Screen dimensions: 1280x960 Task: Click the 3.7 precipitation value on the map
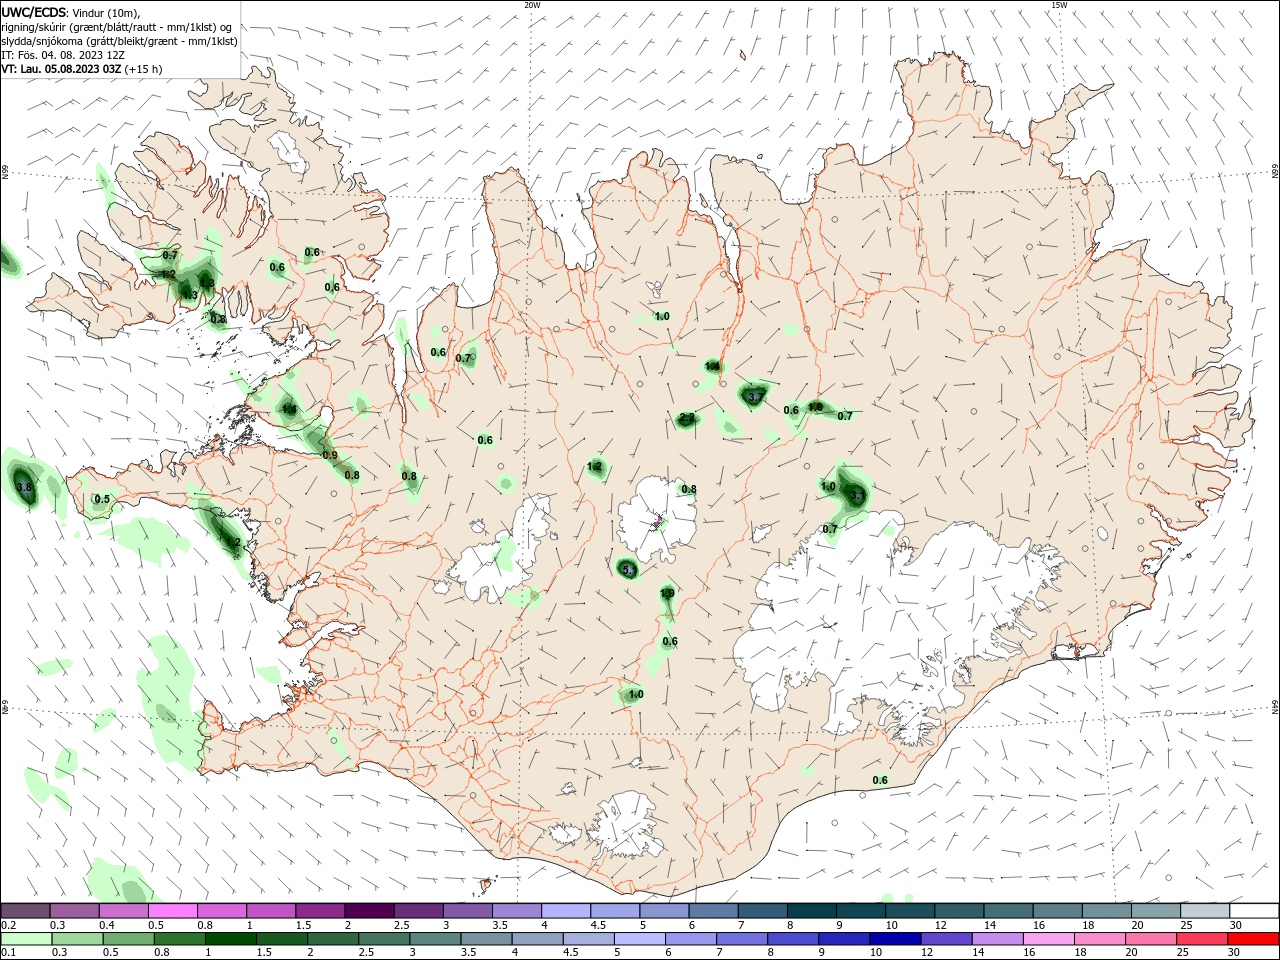pyautogui.click(x=755, y=397)
